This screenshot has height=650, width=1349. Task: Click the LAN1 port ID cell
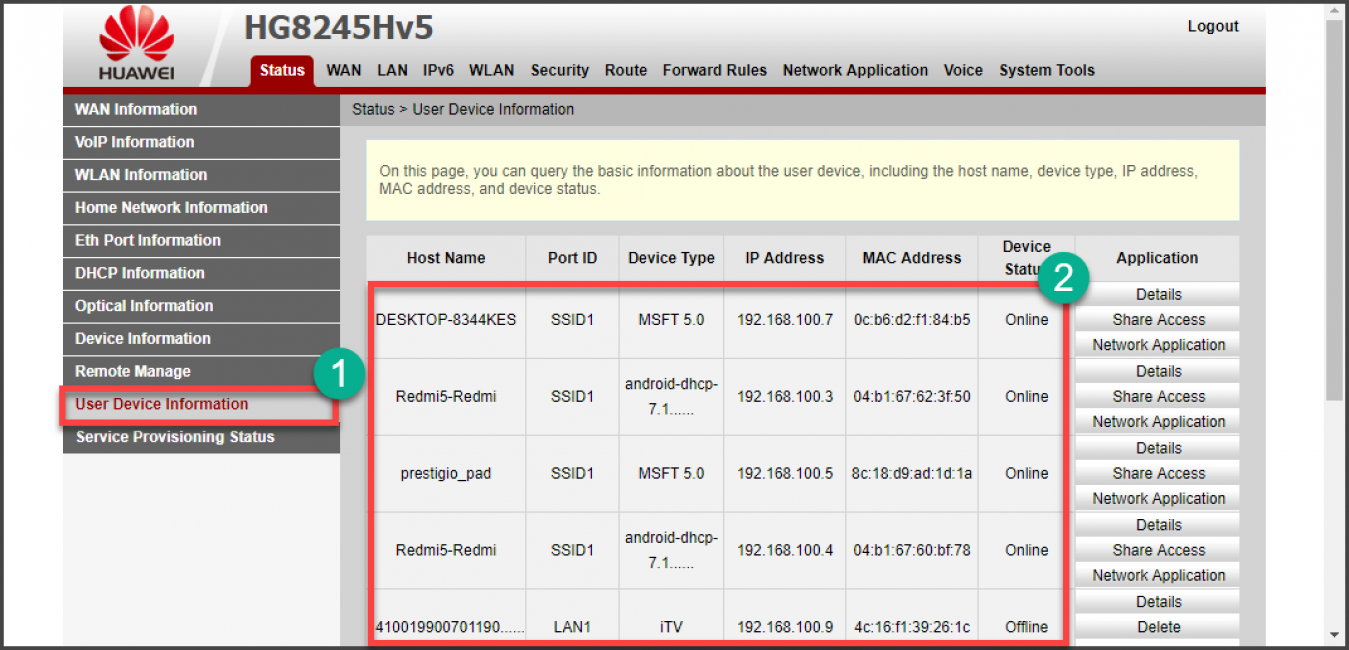click(572, 628)
